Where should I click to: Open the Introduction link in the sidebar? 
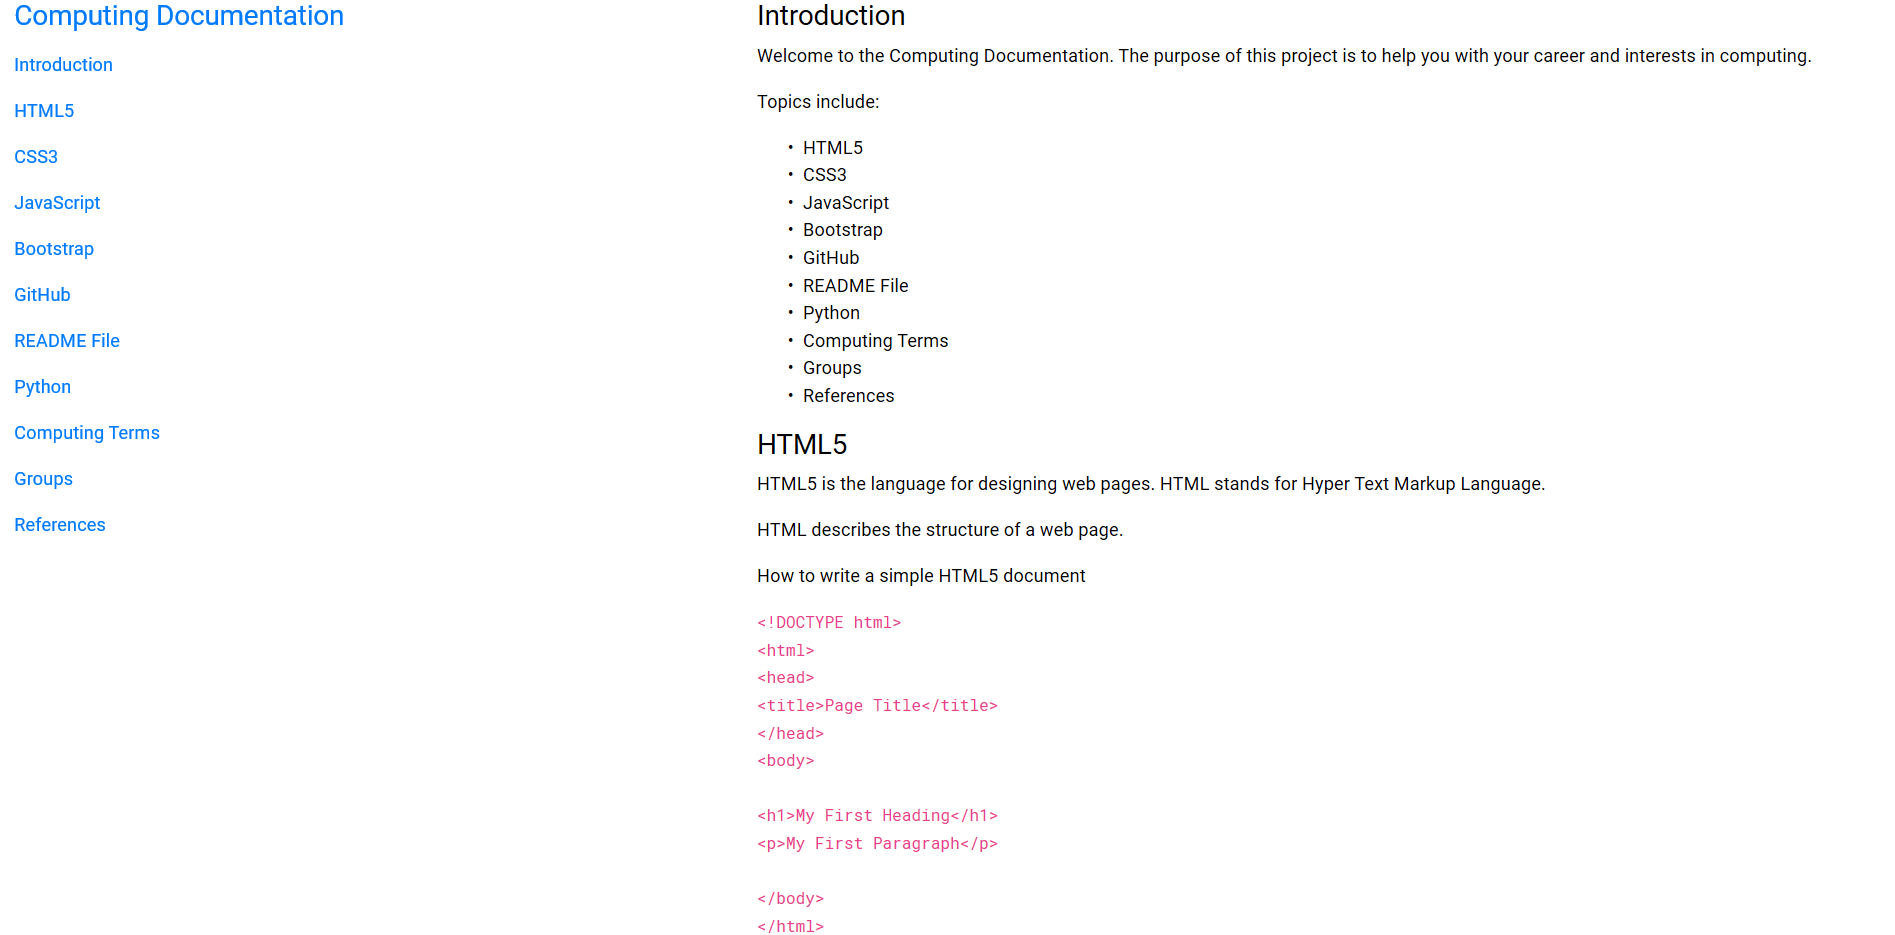[x=63, y=65]
